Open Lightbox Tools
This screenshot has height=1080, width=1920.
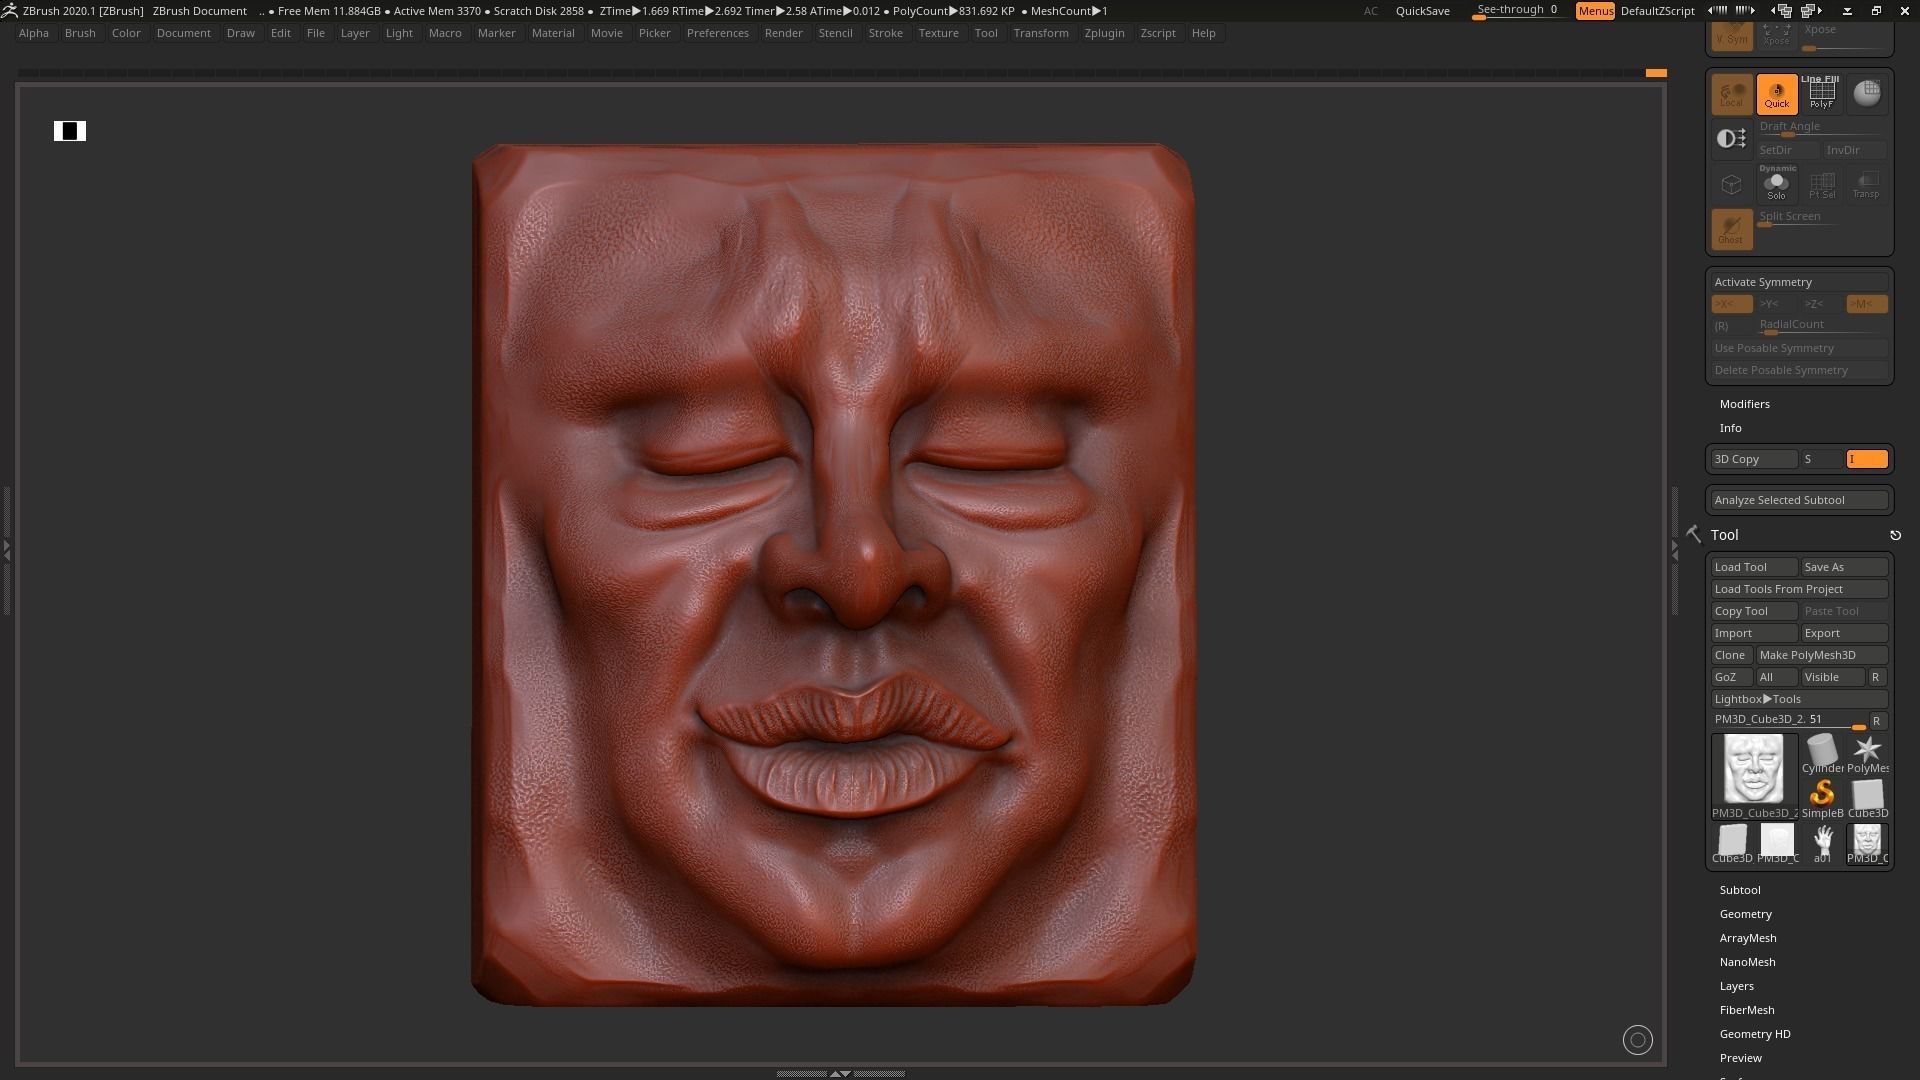1799,699
